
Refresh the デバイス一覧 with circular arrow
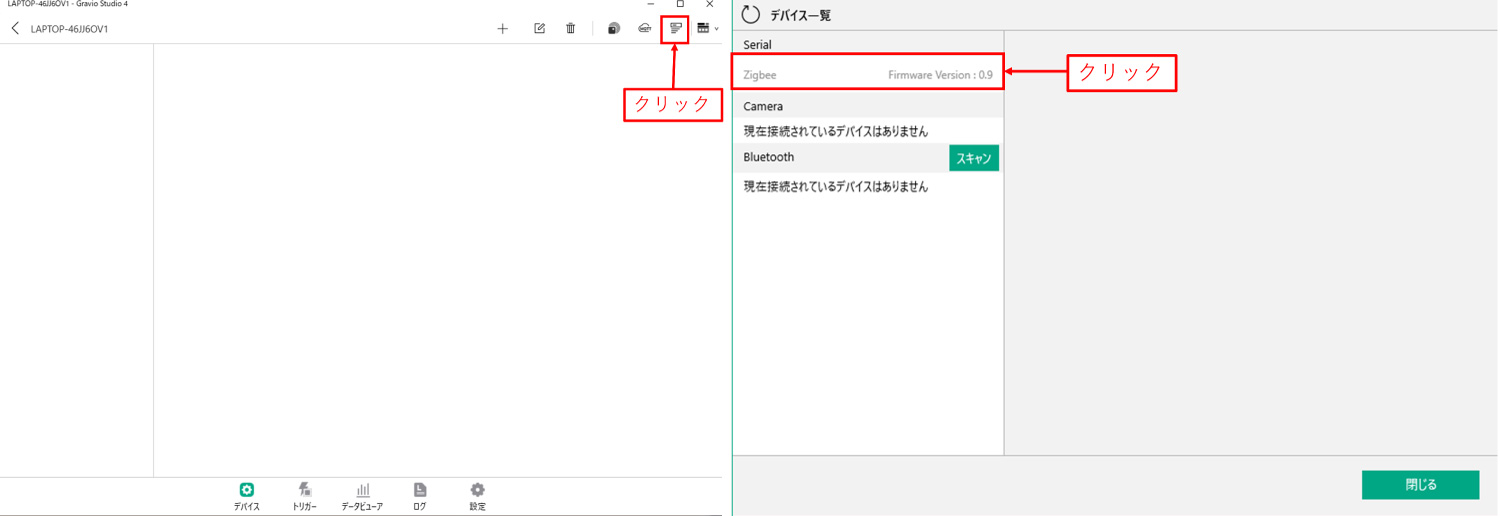pos(751,15)
